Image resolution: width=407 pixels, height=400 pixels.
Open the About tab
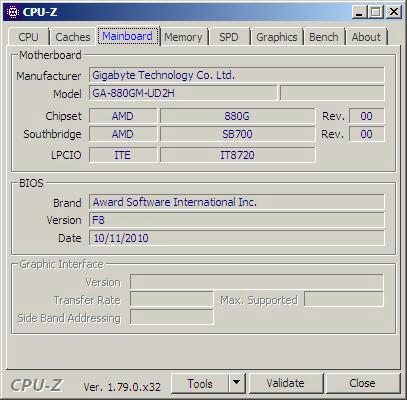click(x=366, y=37)
